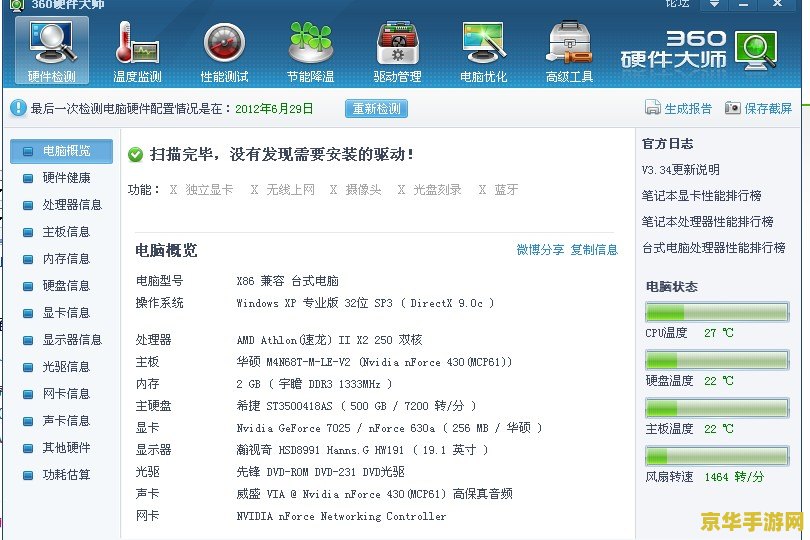The image size is (810, 540).
Task: Click the 蓝牙 feature indicator
Action: click(x=498, y=190)
